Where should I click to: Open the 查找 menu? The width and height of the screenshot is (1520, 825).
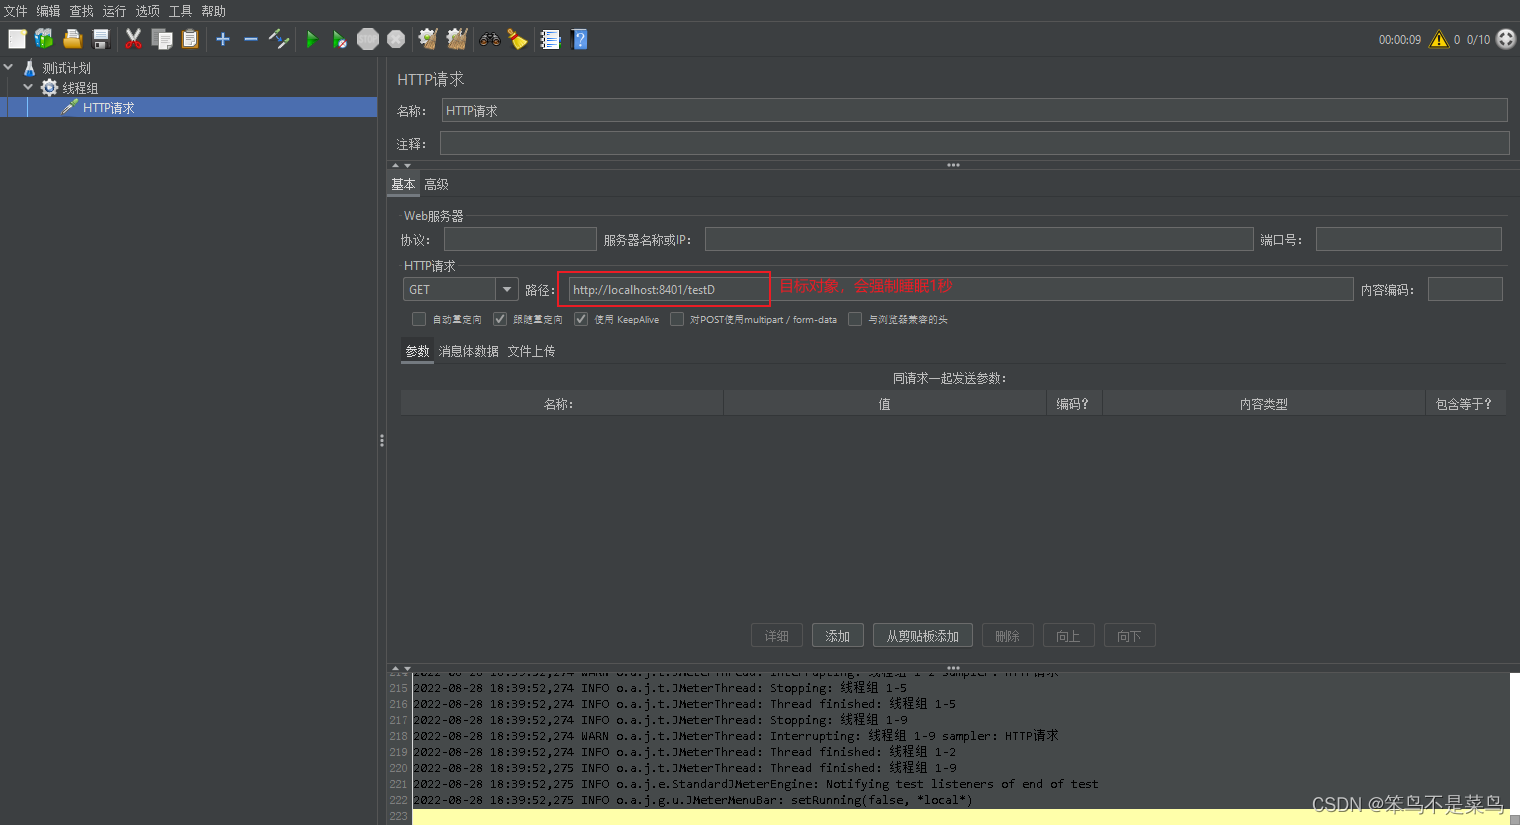tap(82, 11)
